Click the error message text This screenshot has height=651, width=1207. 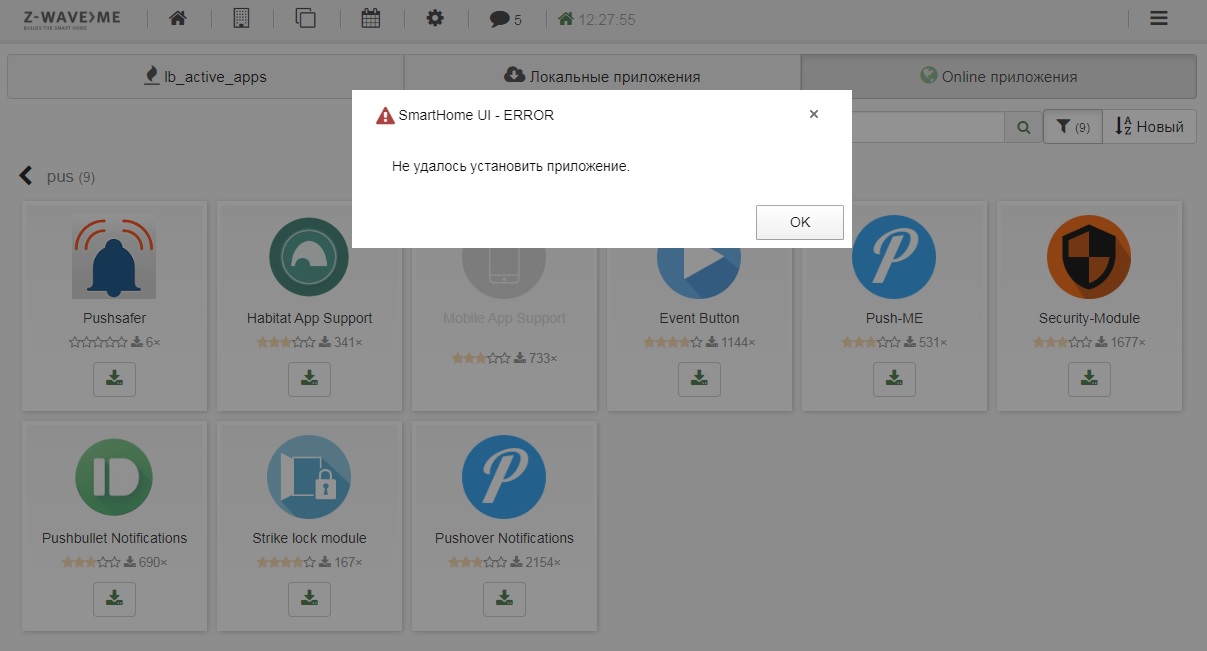(511, 166)
